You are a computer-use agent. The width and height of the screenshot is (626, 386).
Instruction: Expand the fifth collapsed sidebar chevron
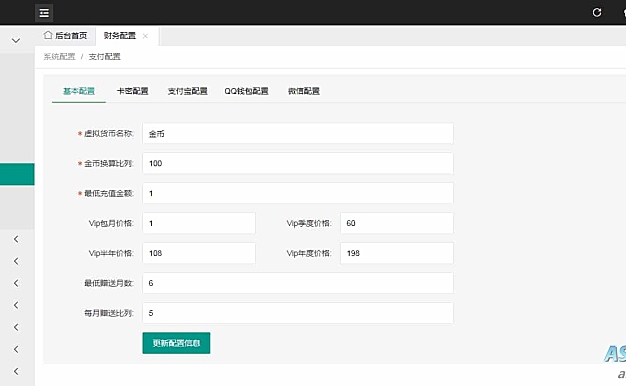16,327
